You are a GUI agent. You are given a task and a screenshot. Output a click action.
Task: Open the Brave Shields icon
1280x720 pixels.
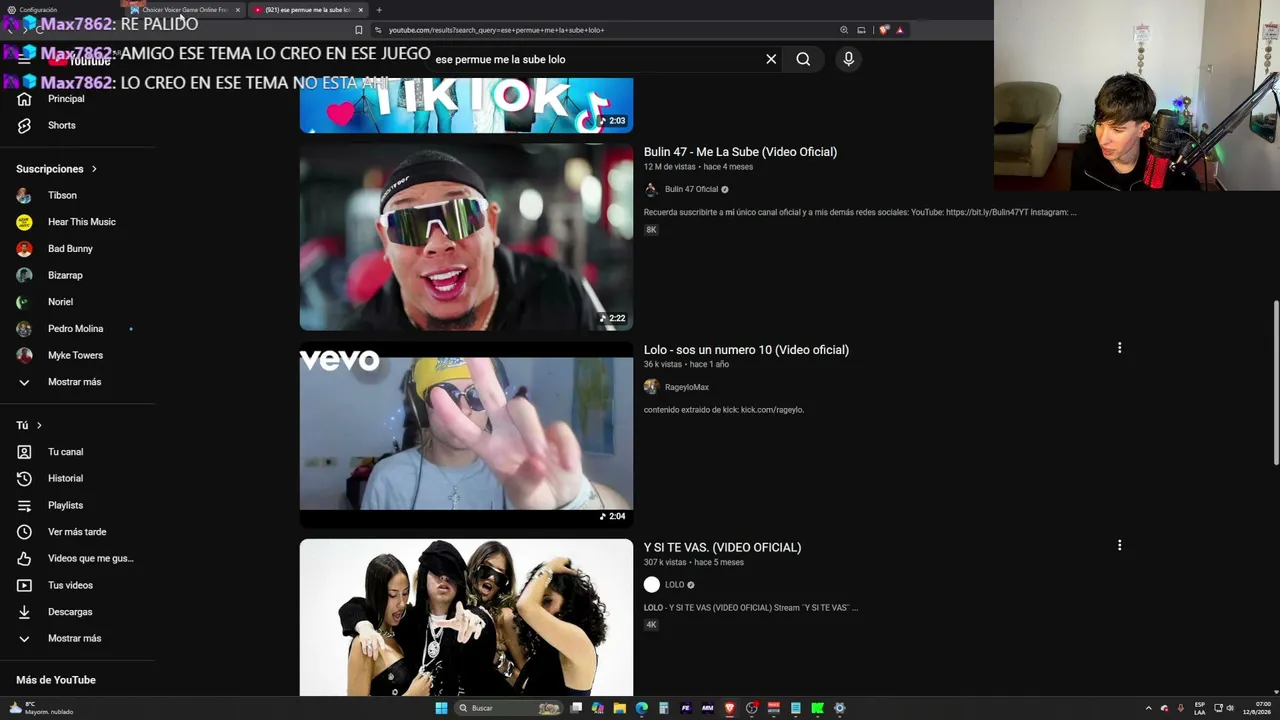883,30
